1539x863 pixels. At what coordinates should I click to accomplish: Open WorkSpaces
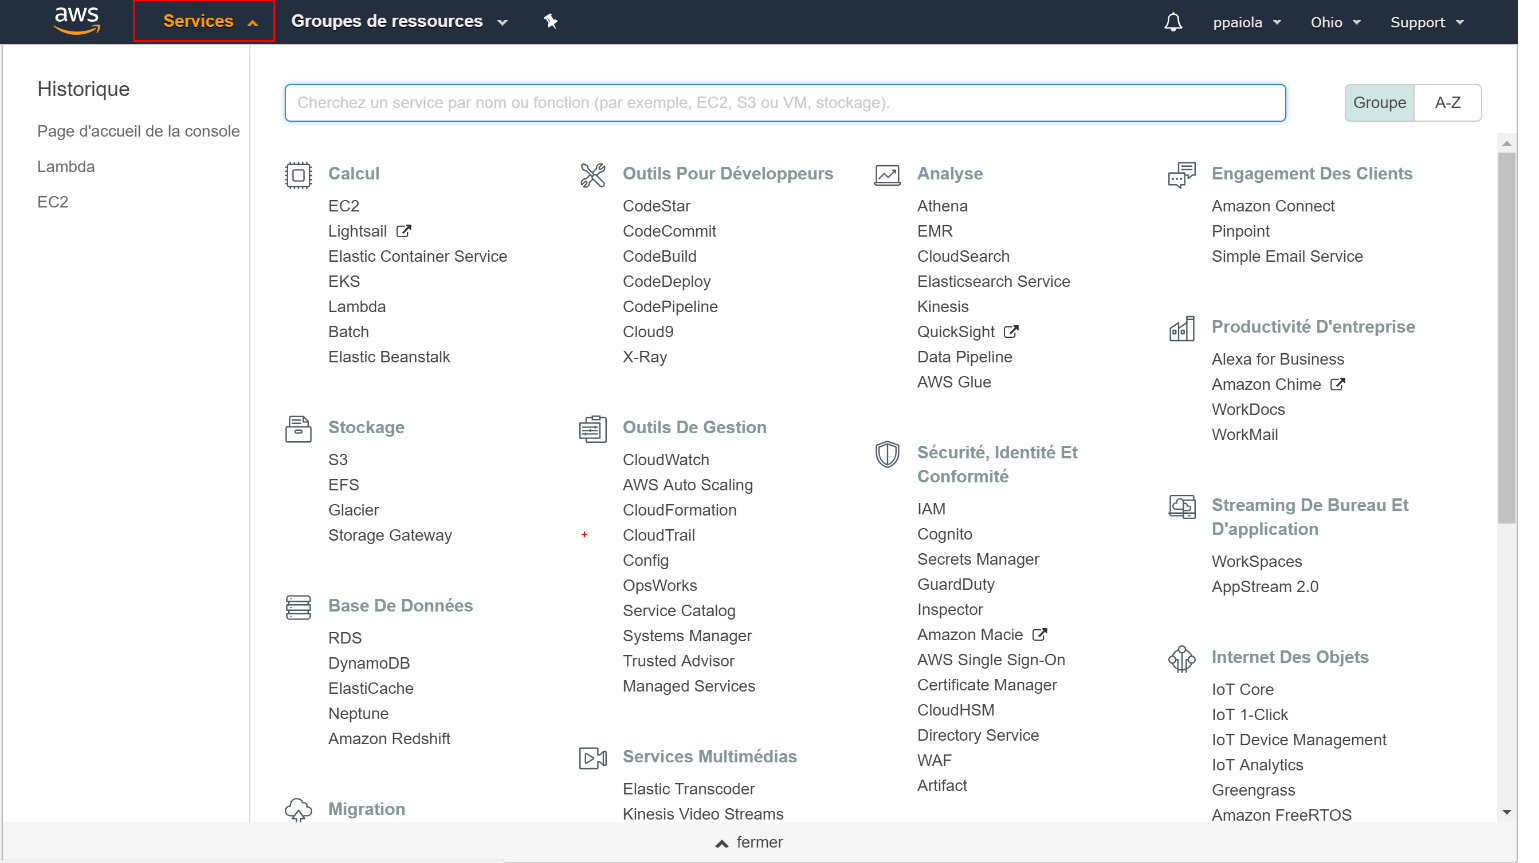click(x=1257, y=562)
